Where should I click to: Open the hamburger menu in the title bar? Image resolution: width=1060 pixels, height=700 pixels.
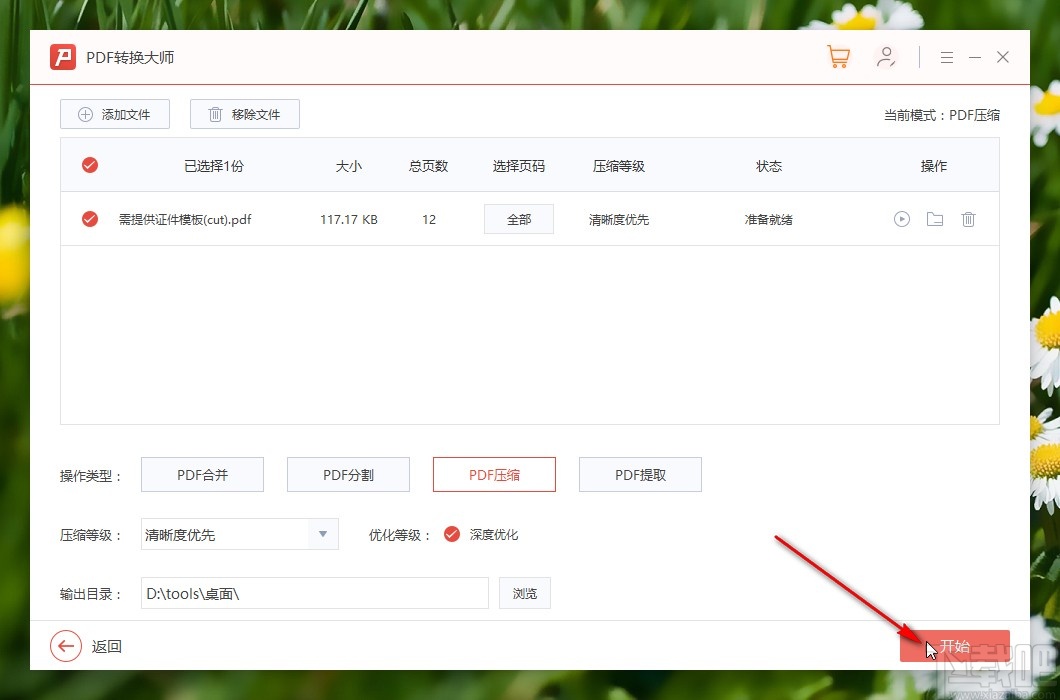[x=946, y=56]
